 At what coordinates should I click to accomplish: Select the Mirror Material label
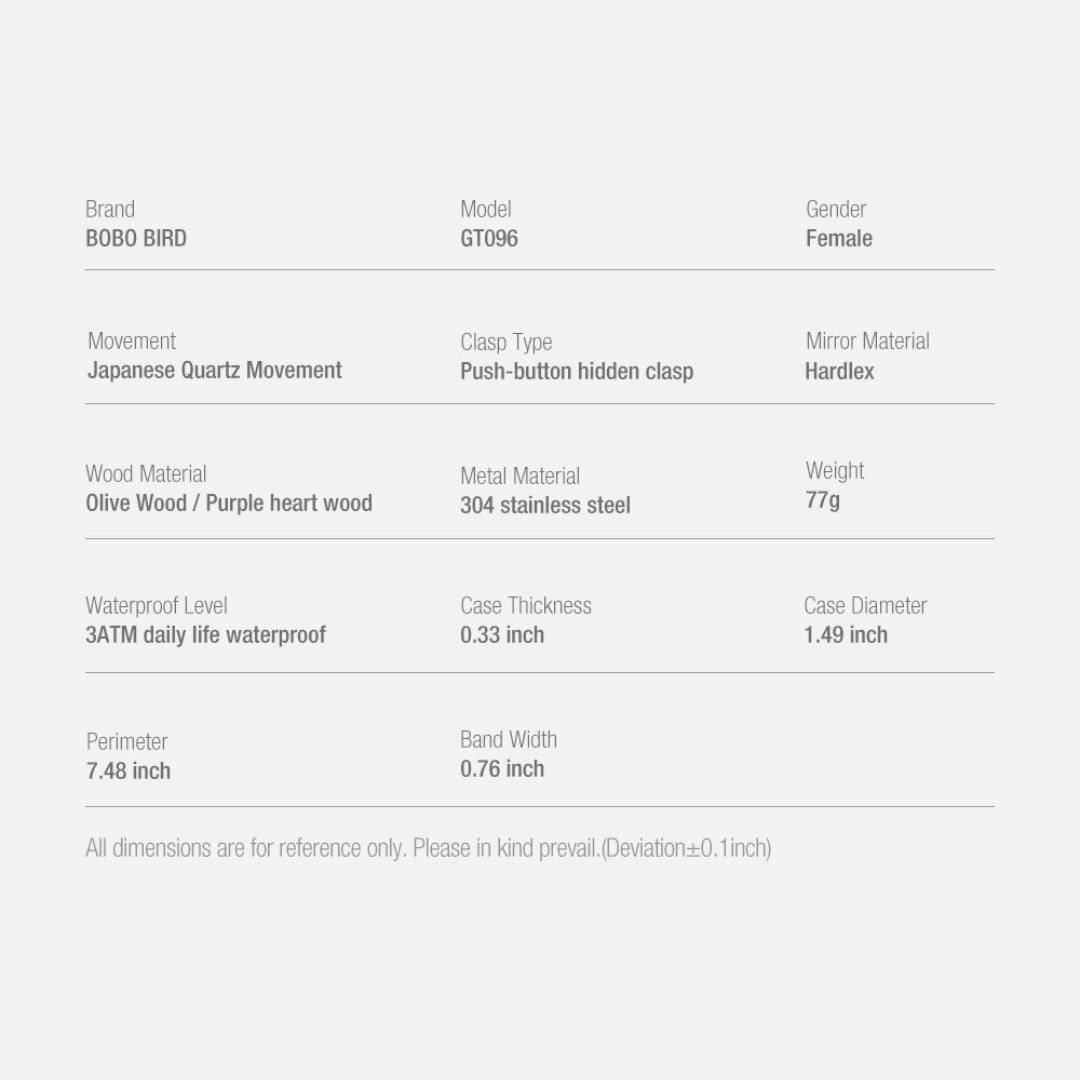(x=867, y=342)
